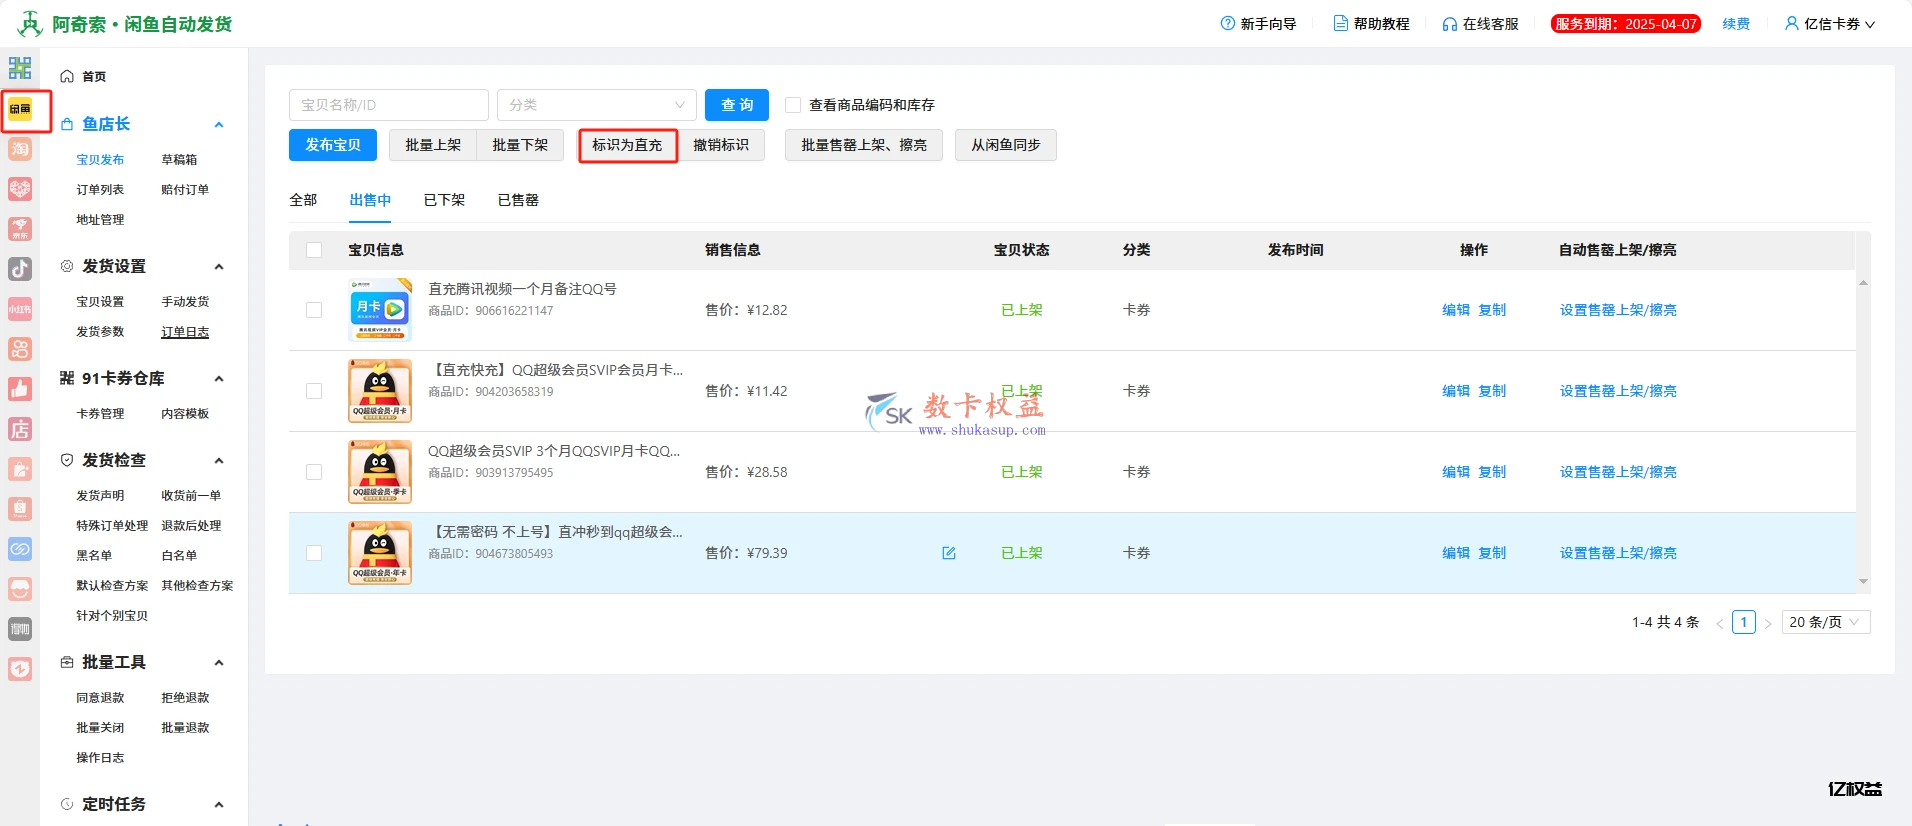This screenshot has width=1912, height=826.
Task: Open 帮助教程 help tutorials
Action: (x=1371, y=23)
